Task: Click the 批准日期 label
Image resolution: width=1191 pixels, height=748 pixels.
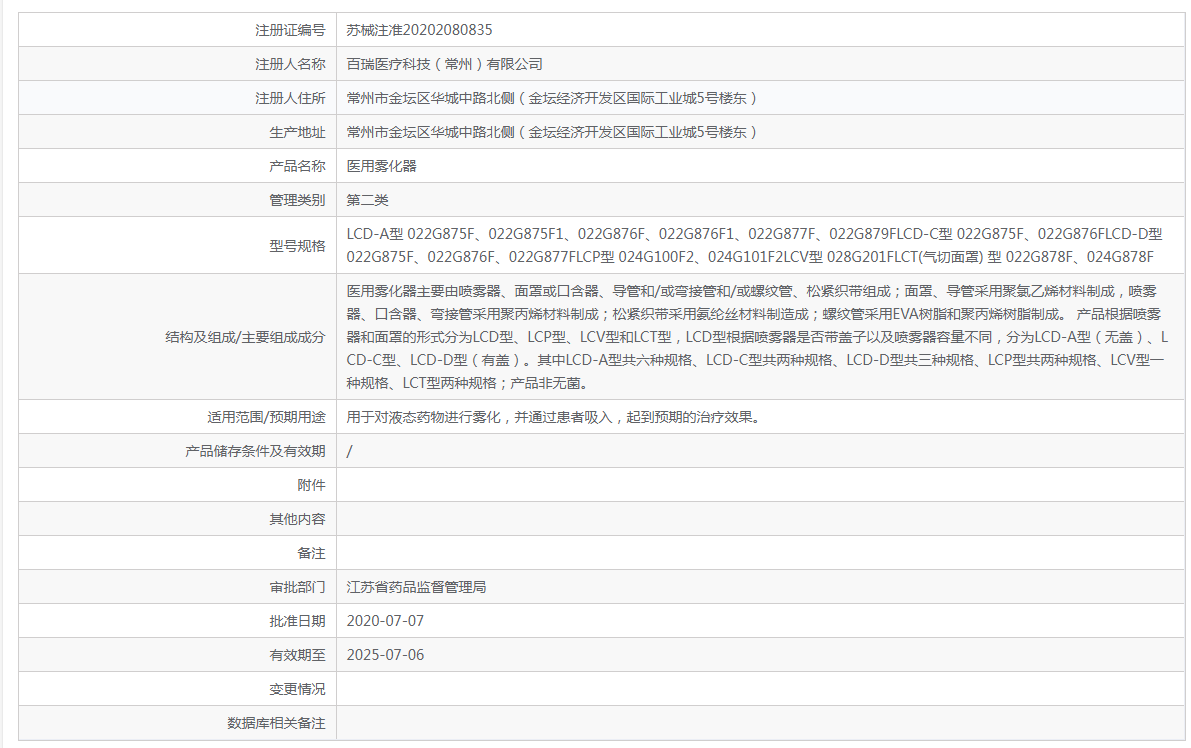Action: (297, 621)
